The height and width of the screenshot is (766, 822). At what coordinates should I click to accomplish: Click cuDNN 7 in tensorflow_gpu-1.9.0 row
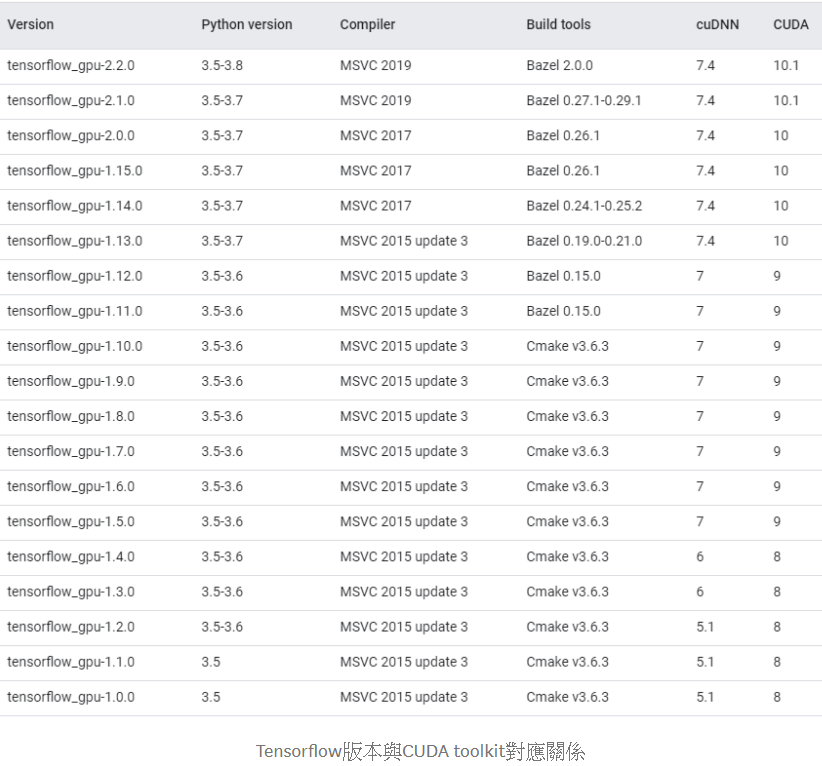(x=700, y=382)
